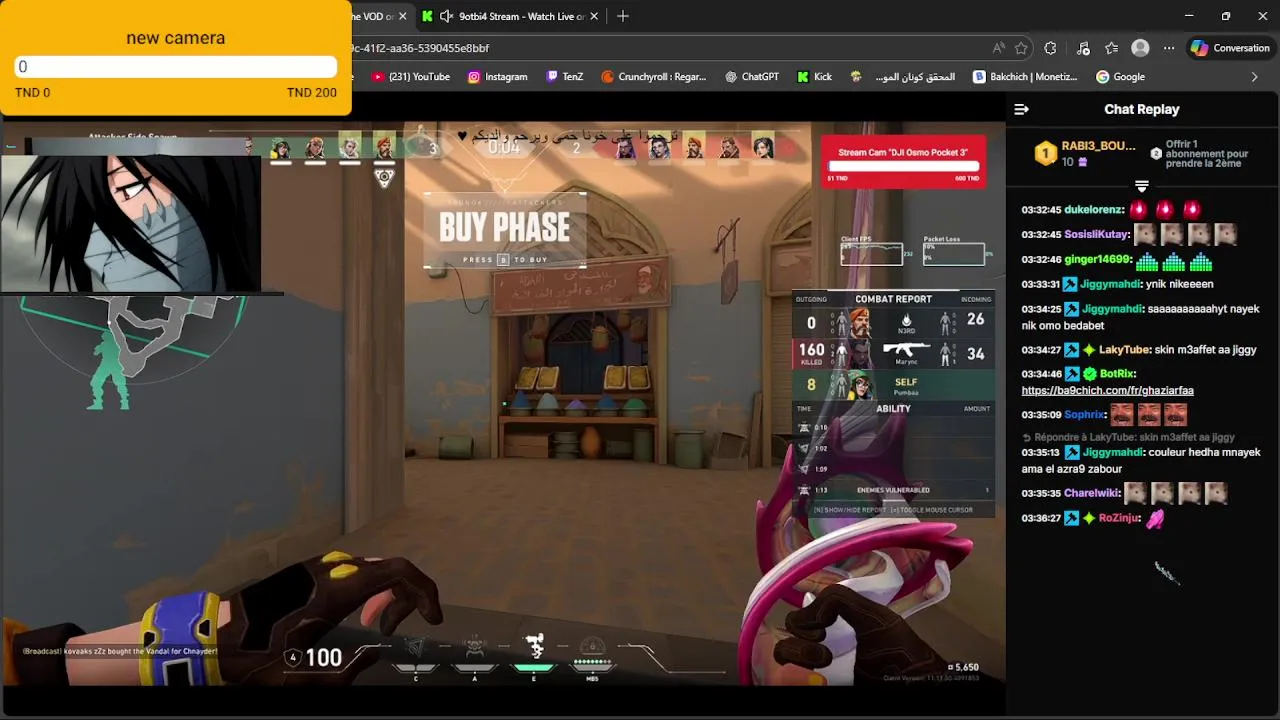Click top gifter RABI3_BOU... name
The image size is (1280, 720).
pos(1098,146)
